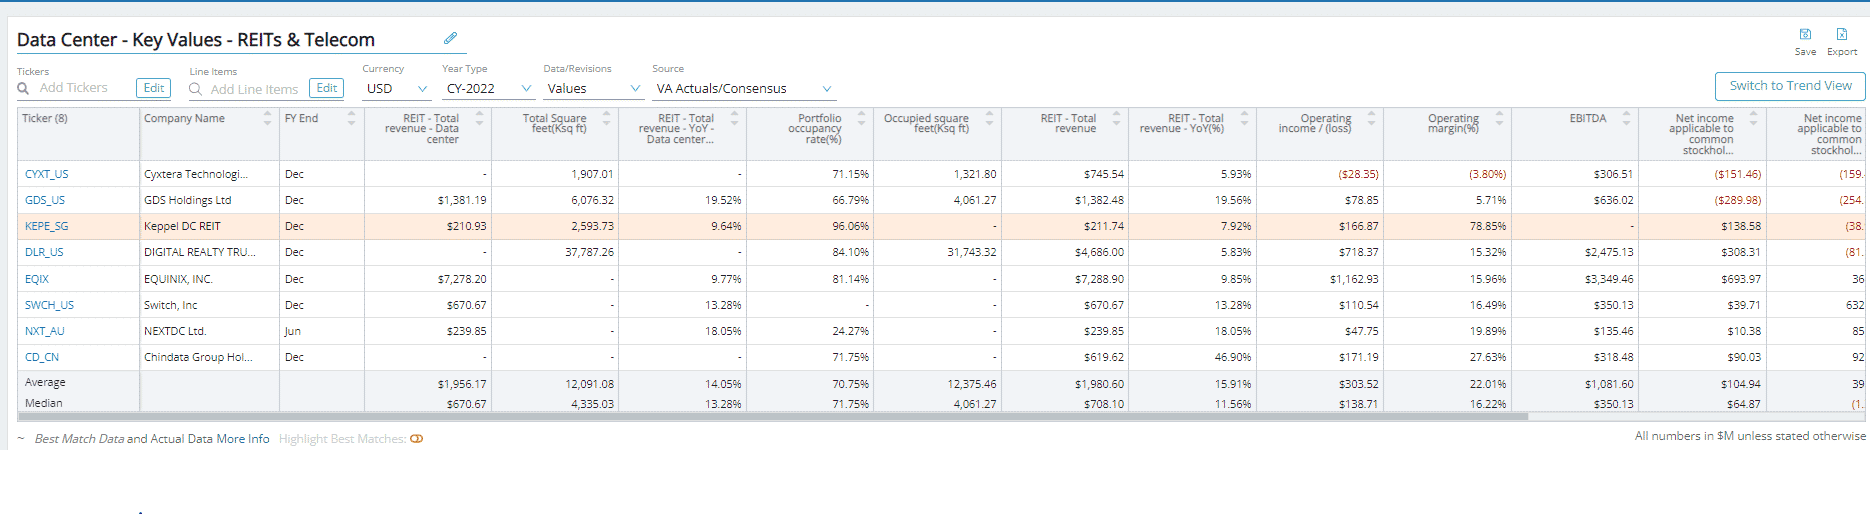
Task: Open the KEPE_SG ticker link
Action: [46, 226]
